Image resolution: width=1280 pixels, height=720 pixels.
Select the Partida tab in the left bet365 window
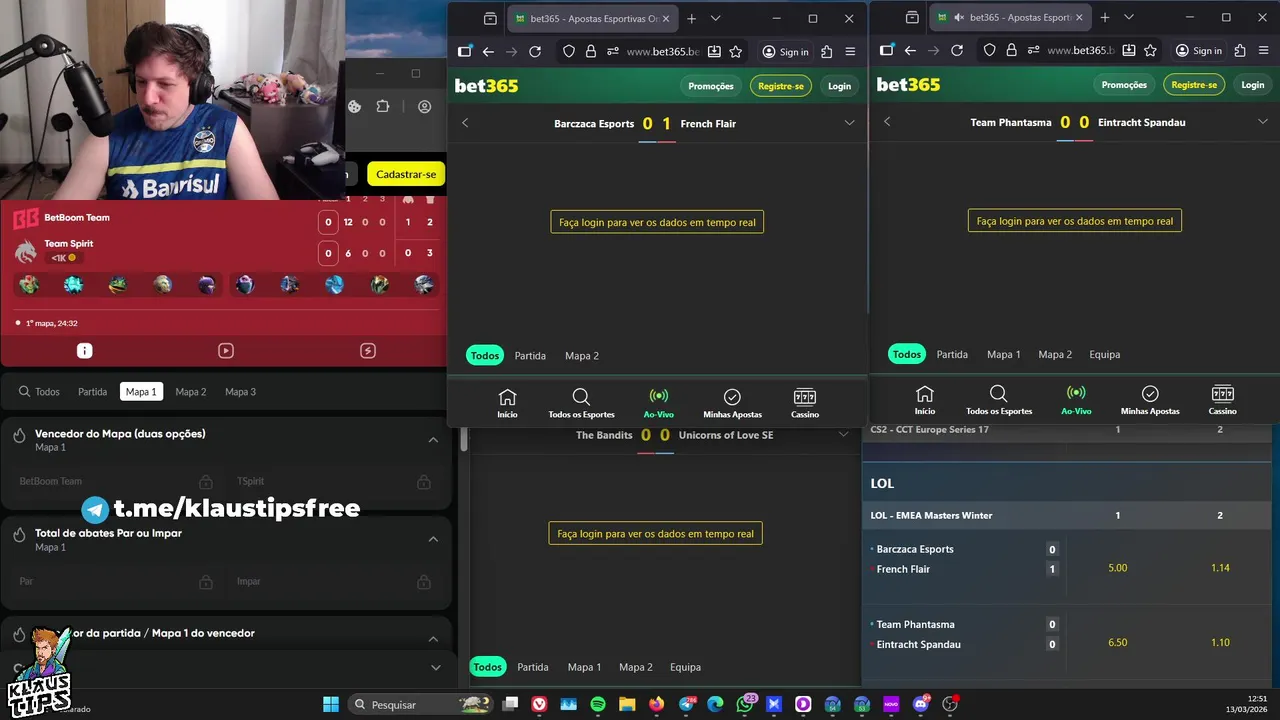point(530,356)
